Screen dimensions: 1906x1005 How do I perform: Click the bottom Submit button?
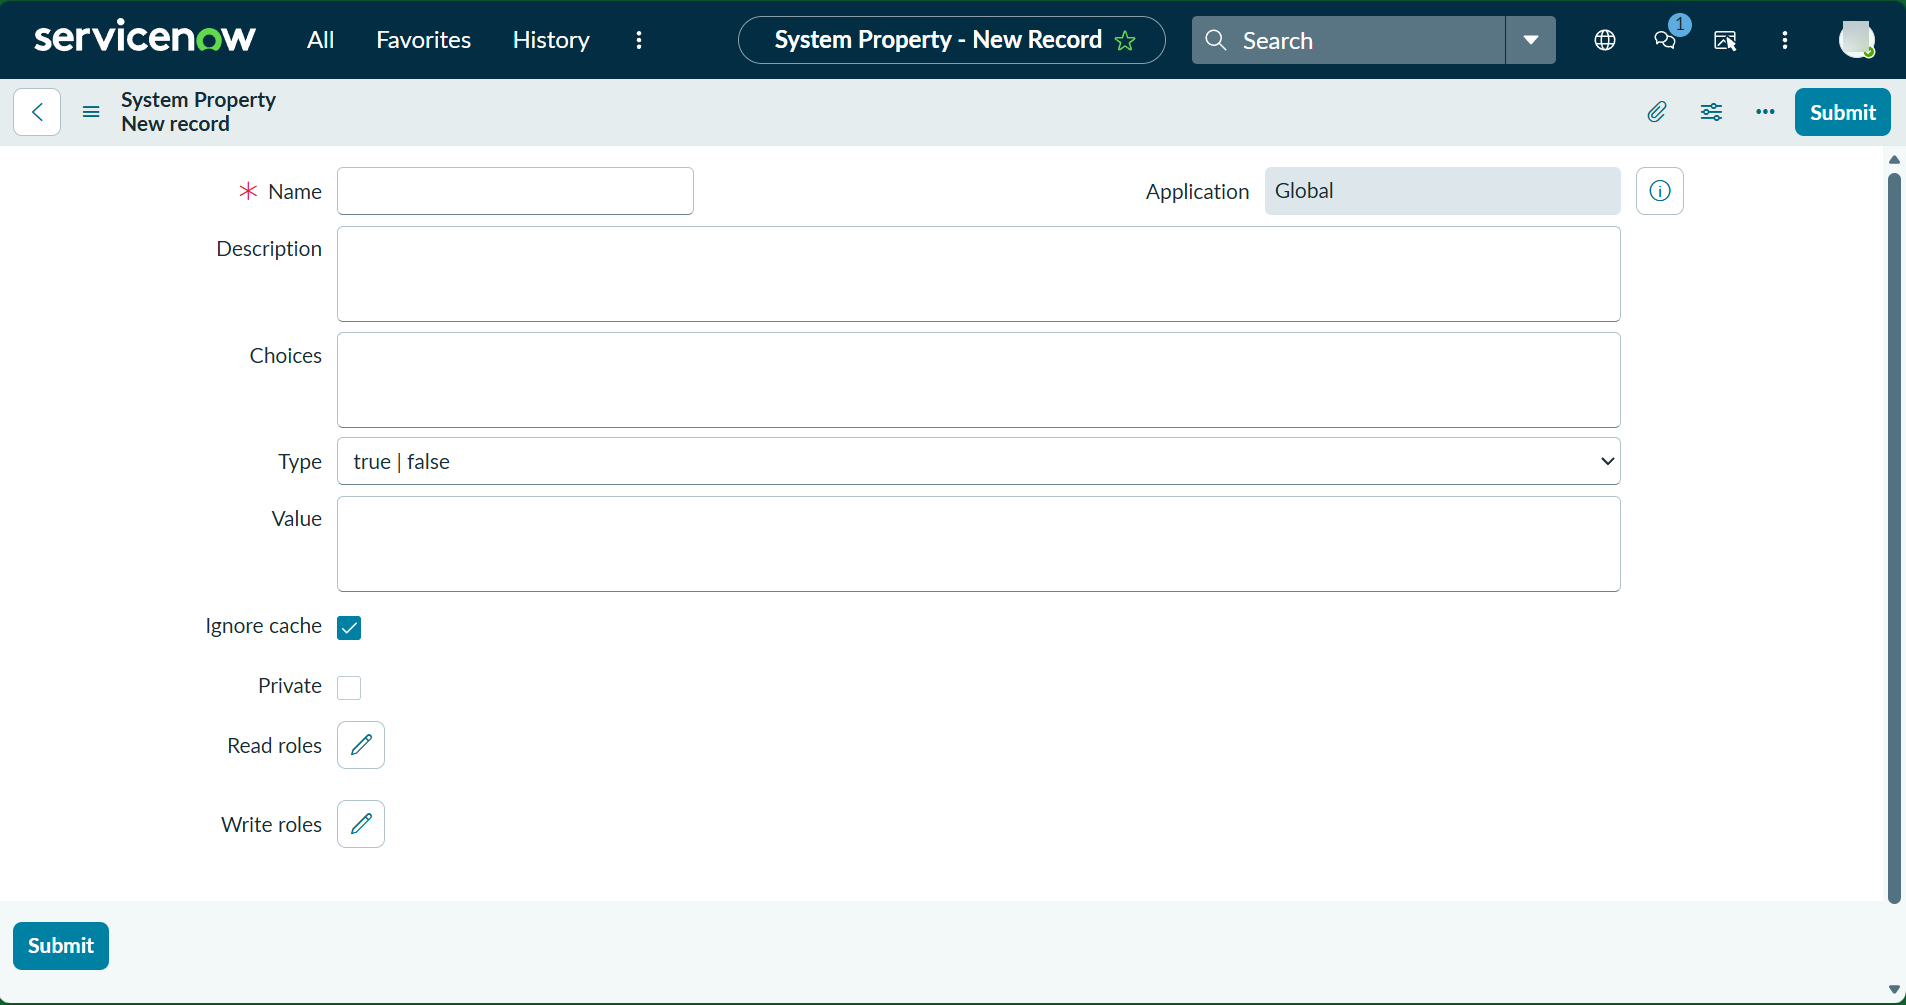[x=61, y=946]
